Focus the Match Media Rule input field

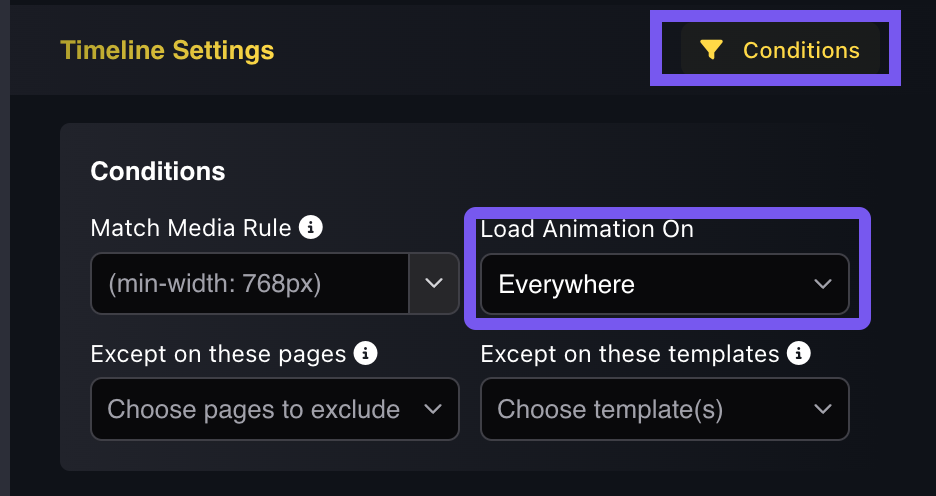coord(250,284)
